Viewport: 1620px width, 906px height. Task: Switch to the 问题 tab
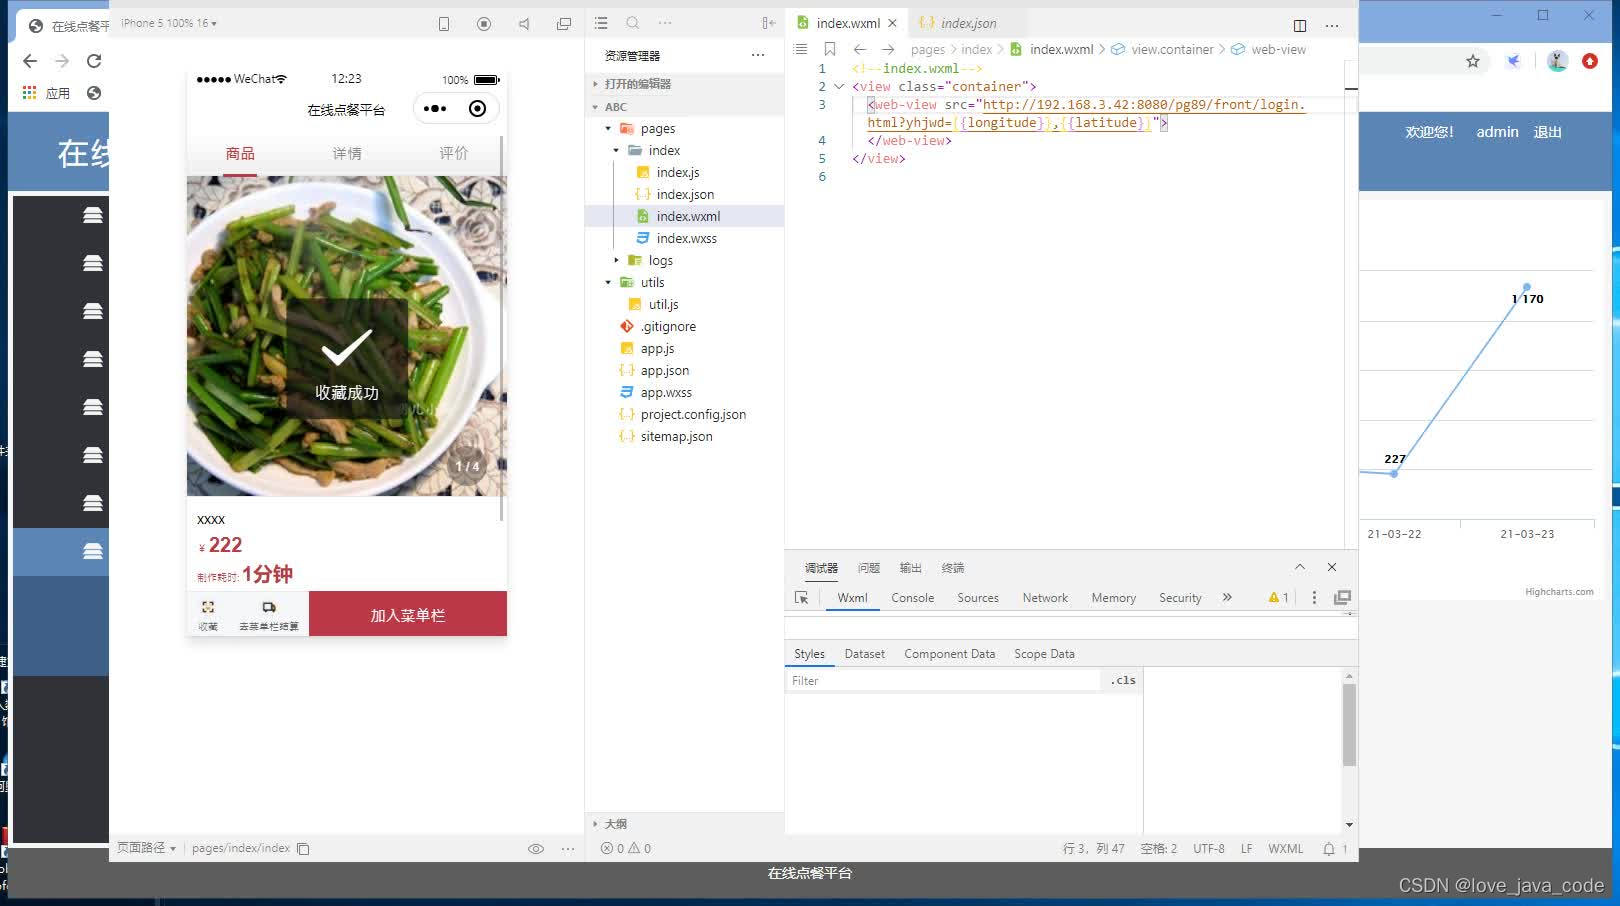(x=869, y=568)
